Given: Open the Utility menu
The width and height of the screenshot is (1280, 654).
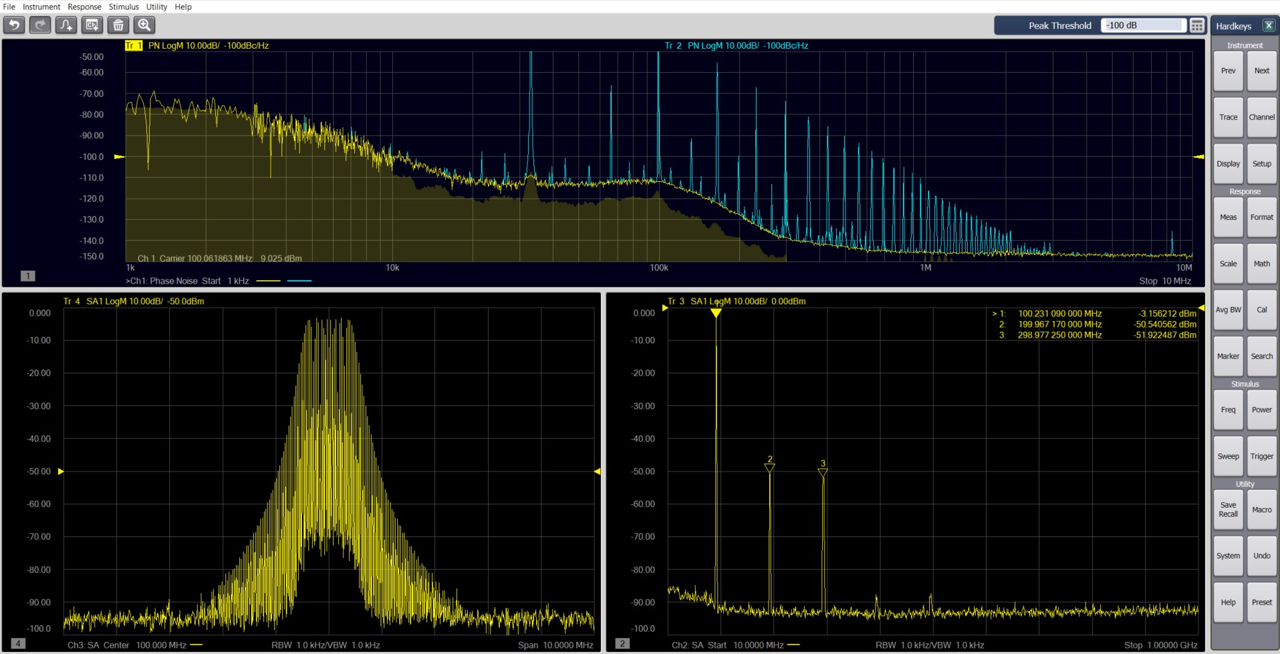Looking at the screenshot, I should 156,6.
